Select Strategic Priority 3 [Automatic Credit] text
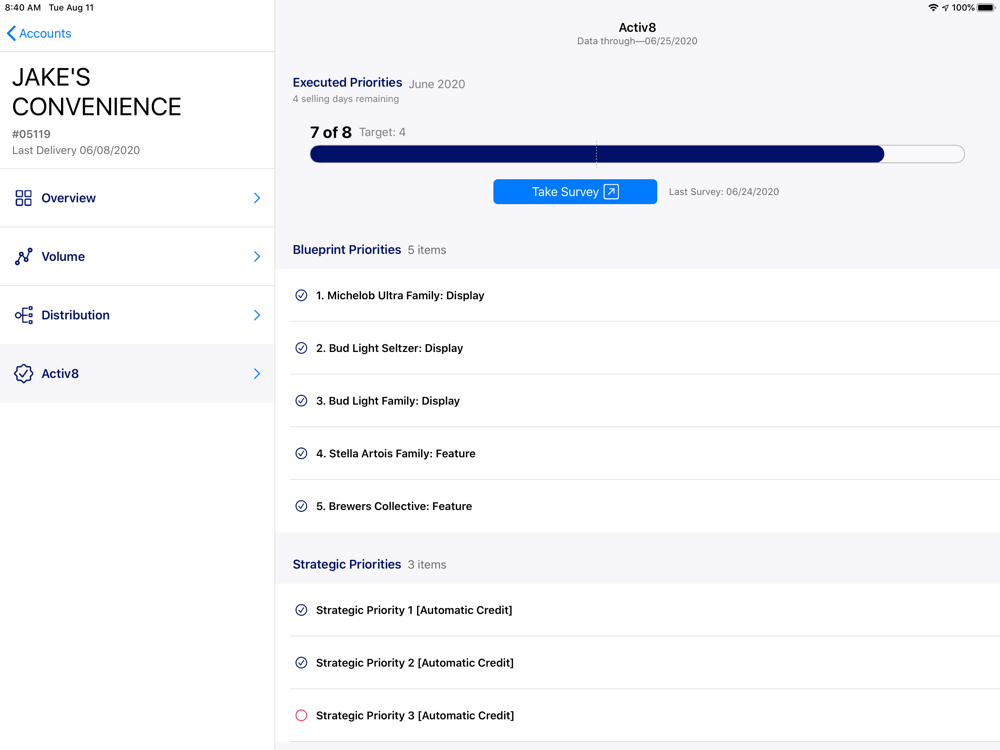Viewport: 1000px width, 750px height. [x=415, y=716]
